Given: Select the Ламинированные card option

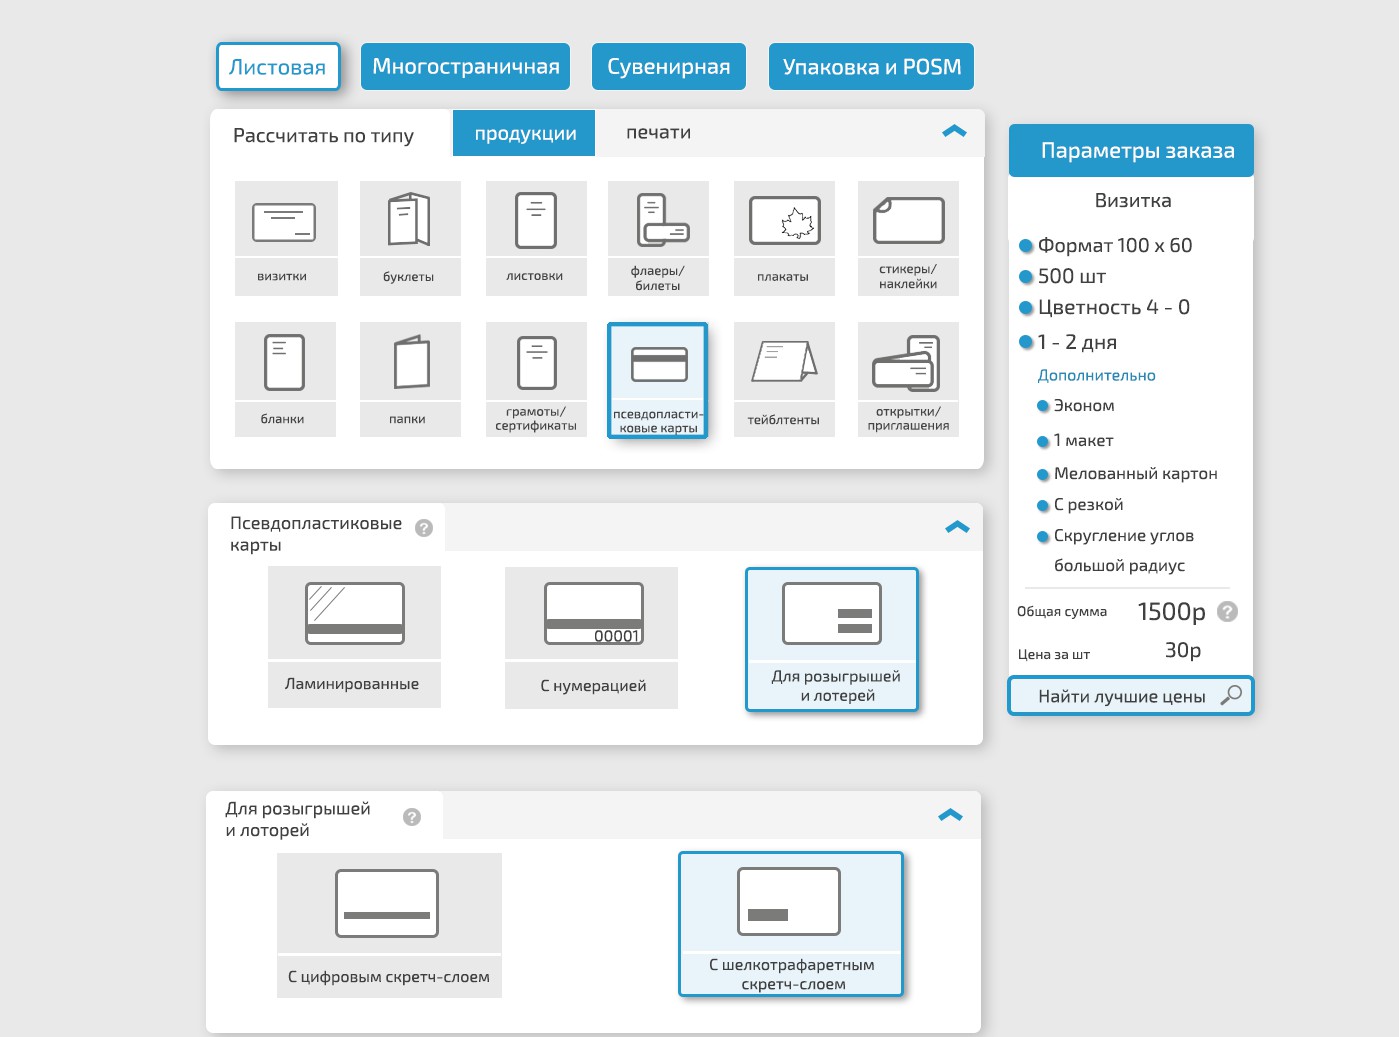Looking at the screenshot, I should pos(354,637).
